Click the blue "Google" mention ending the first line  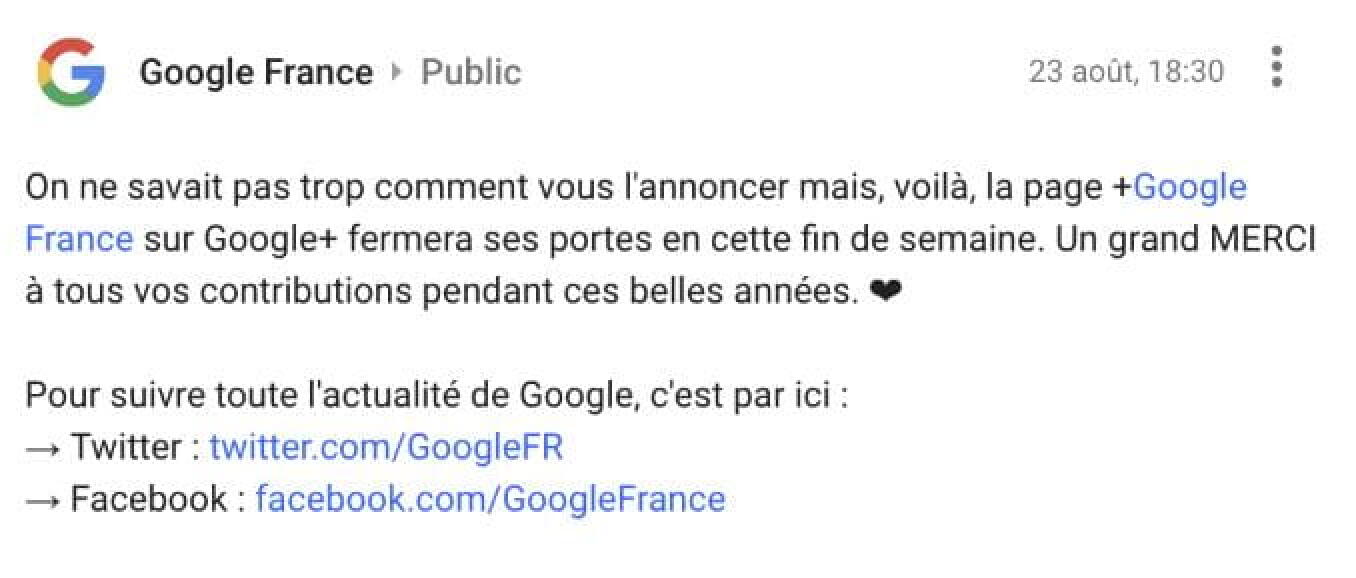(x=1190, y=187)
